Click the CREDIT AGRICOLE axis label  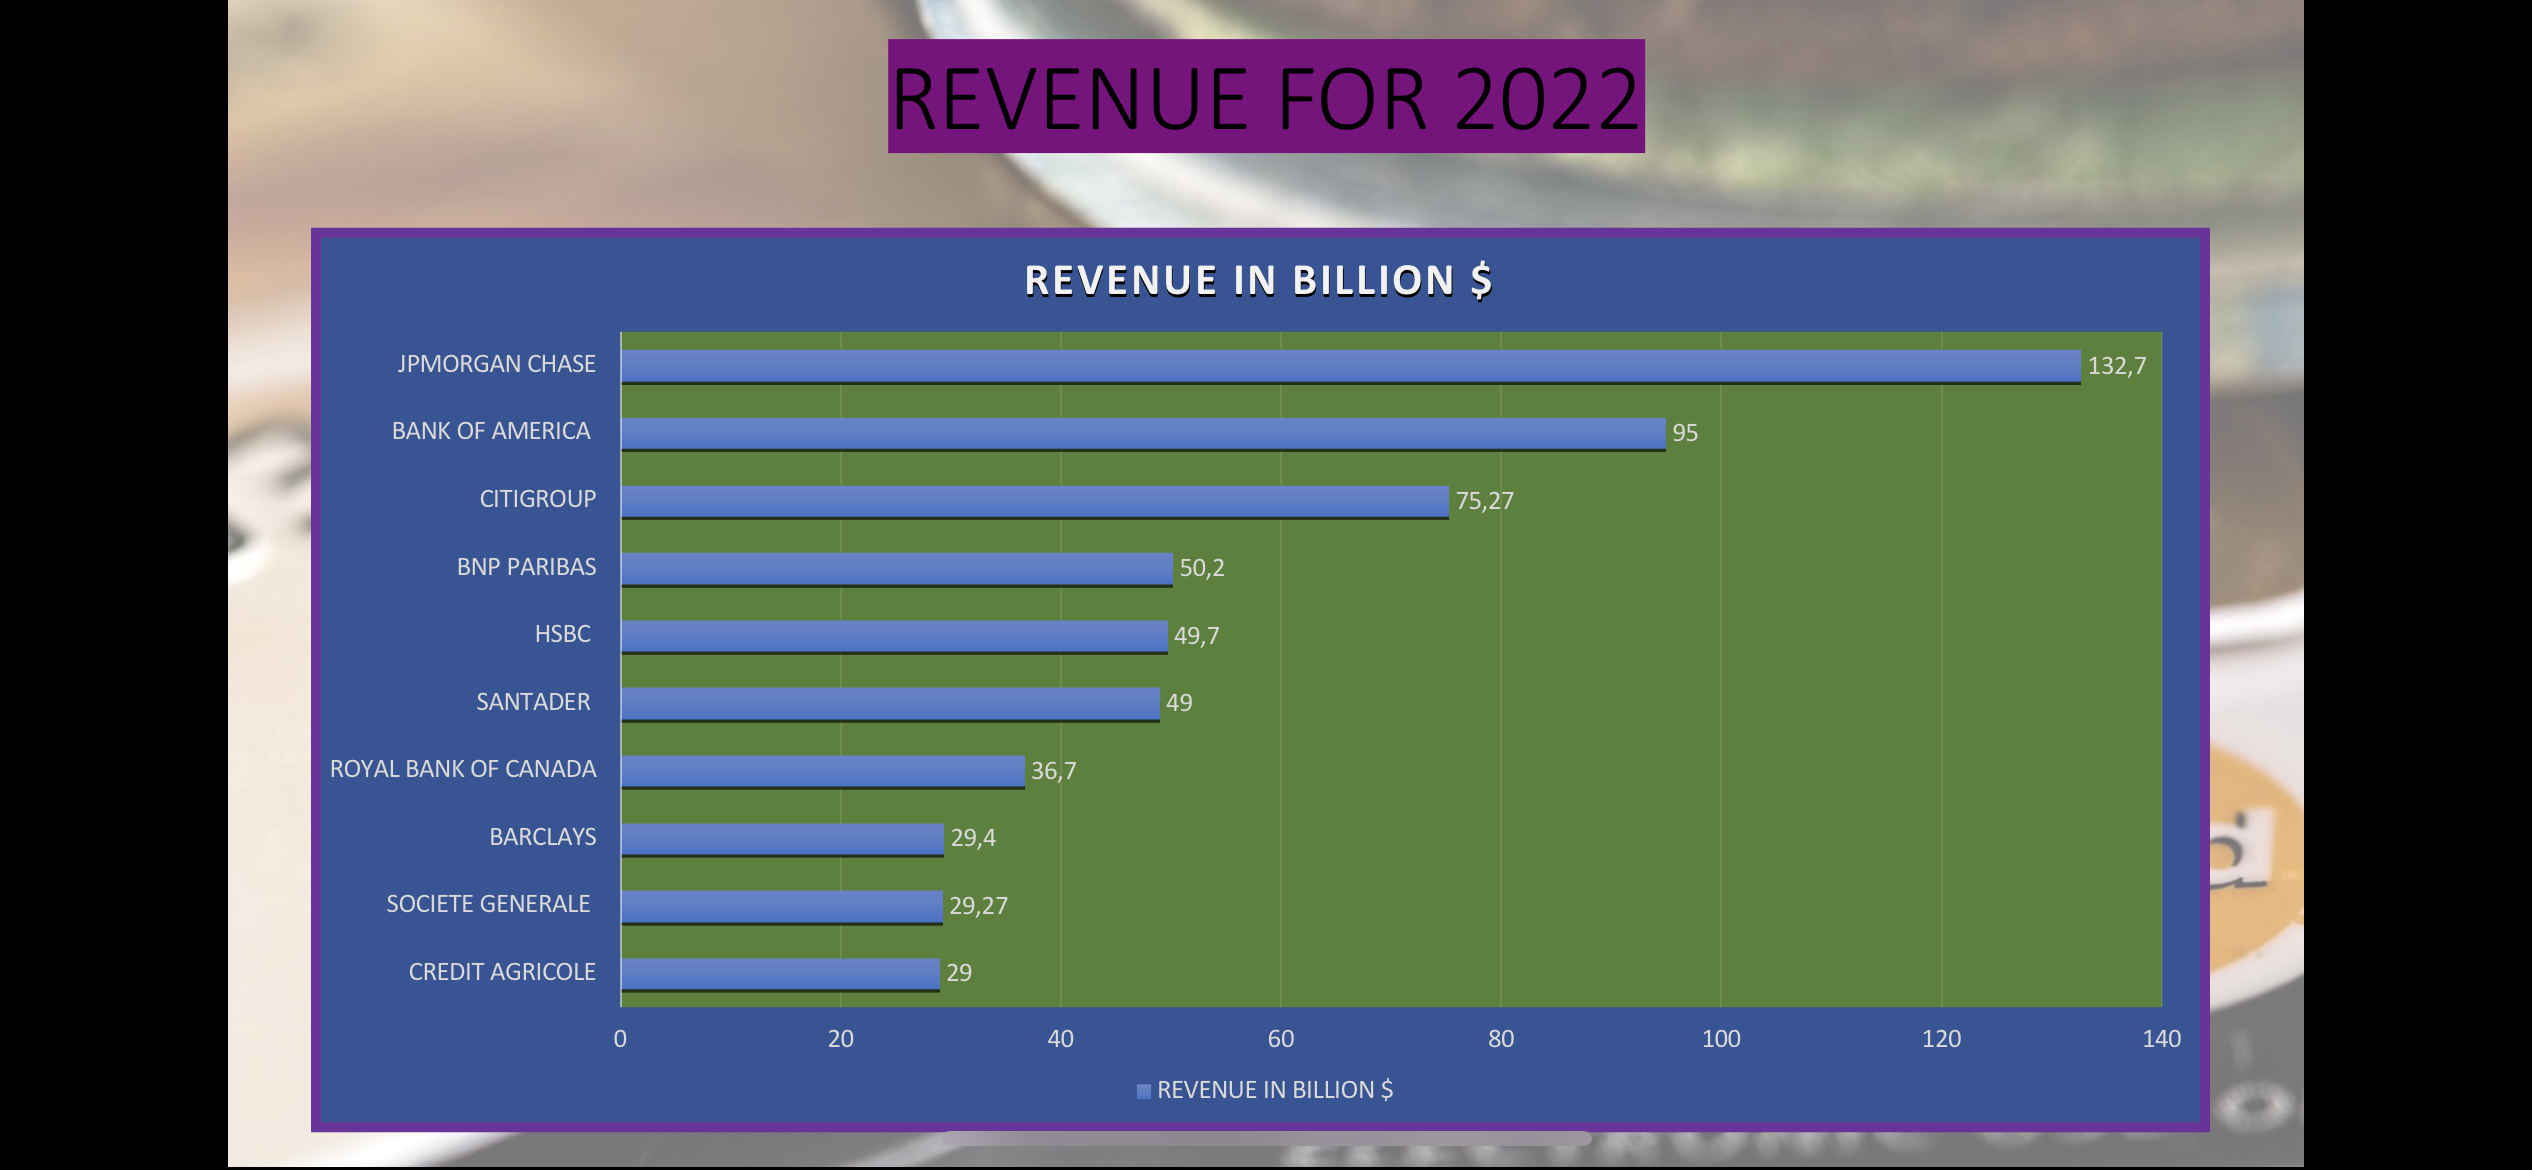(x=502, y=972)
